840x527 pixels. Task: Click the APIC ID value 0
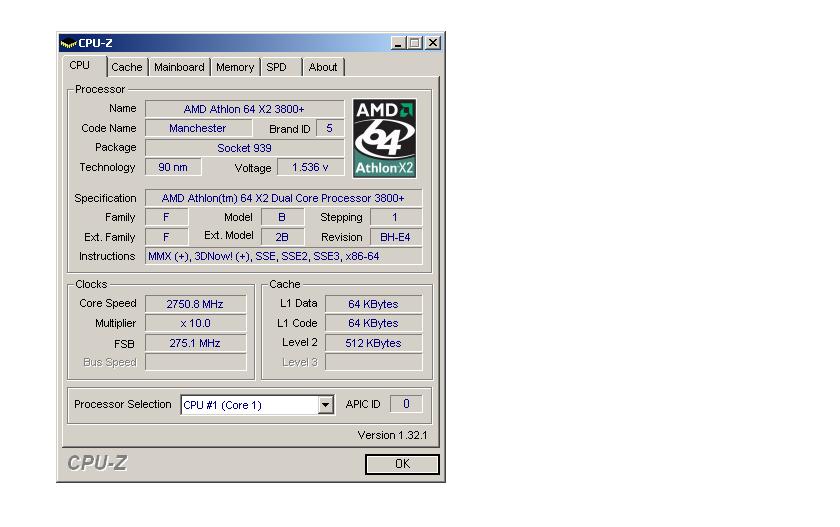click(x=406, y=404)
